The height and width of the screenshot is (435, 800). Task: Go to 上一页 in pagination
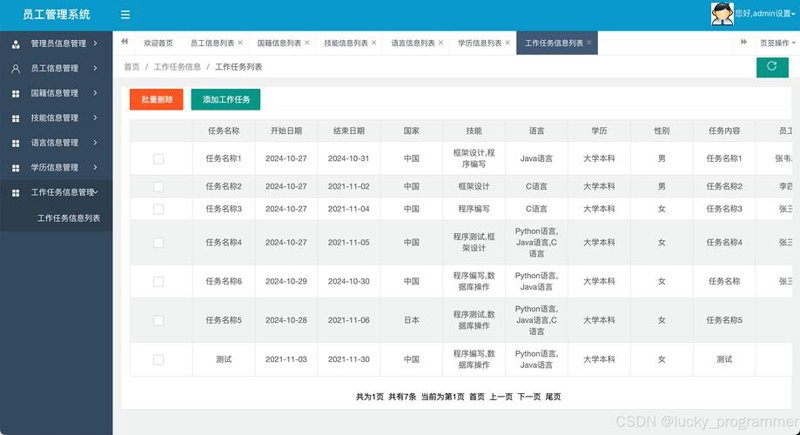[x=501, y=397]
